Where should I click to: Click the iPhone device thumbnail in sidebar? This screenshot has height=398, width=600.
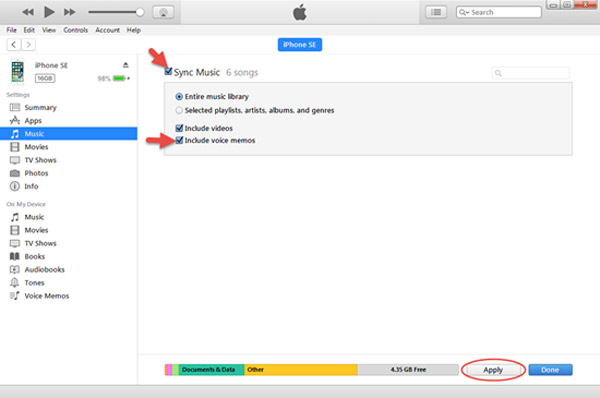(x=17, y=72)
